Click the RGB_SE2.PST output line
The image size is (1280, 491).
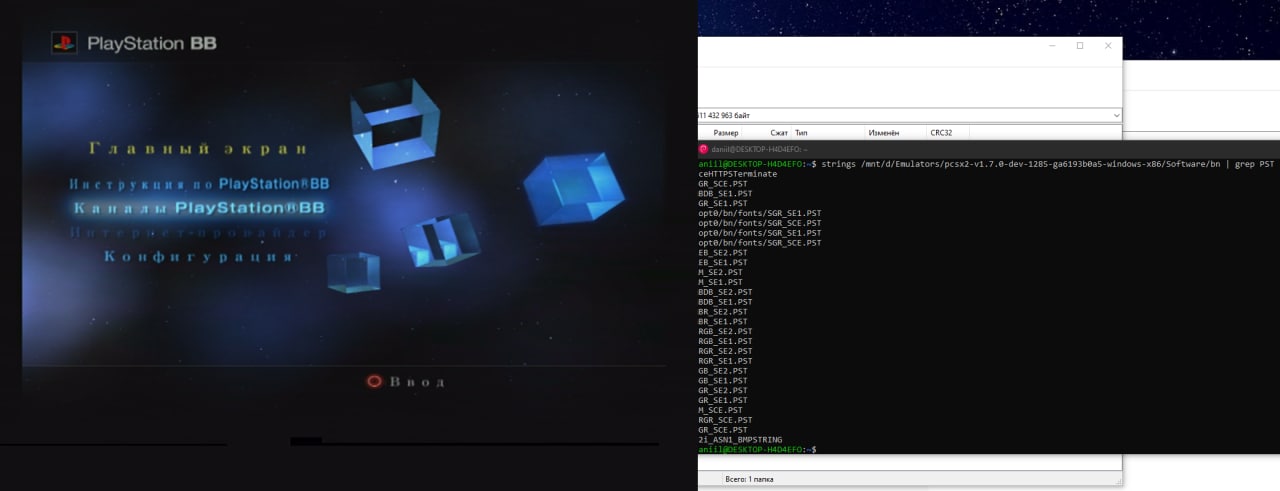coord(725,331)
